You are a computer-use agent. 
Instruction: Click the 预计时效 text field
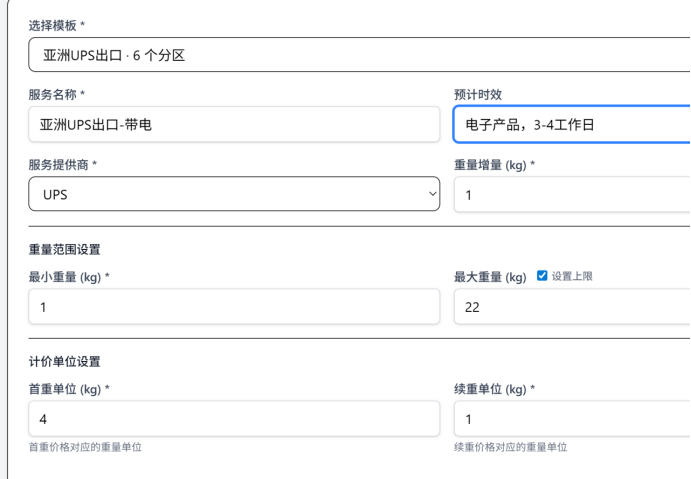pyautogui.click(x=571, y=125)
